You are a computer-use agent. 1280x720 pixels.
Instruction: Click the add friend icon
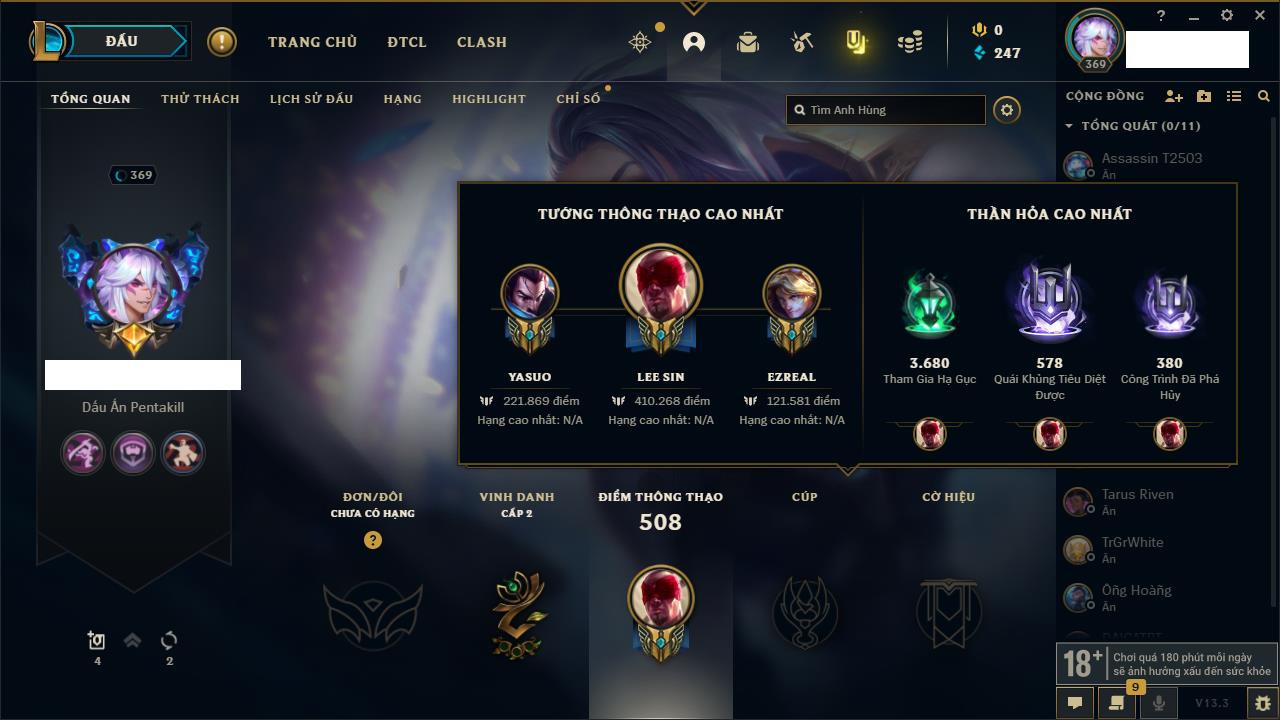(1174, 96)
